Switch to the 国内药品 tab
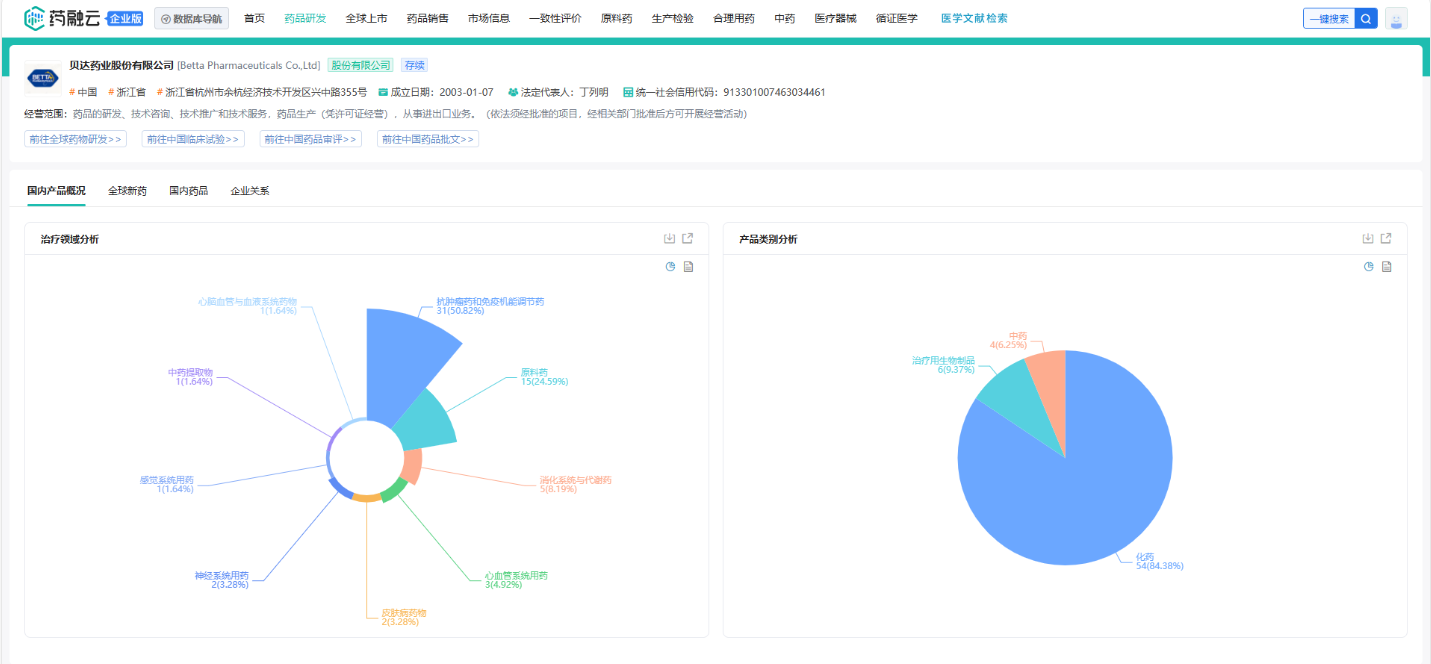 click(x=188, y=190)
